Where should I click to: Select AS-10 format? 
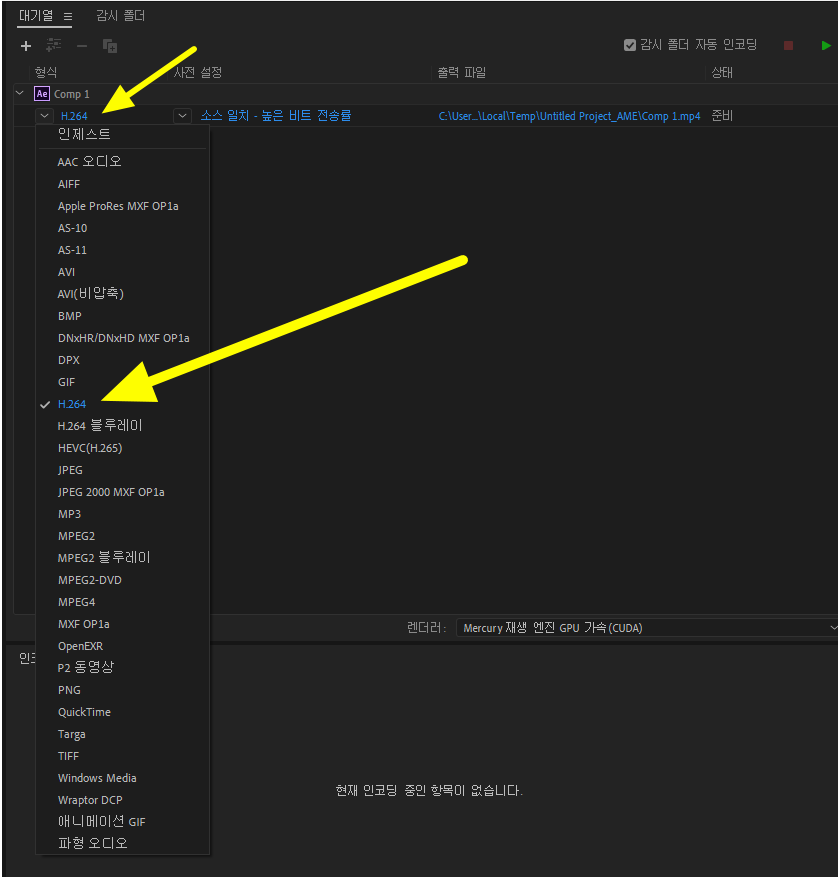point(123,228)
